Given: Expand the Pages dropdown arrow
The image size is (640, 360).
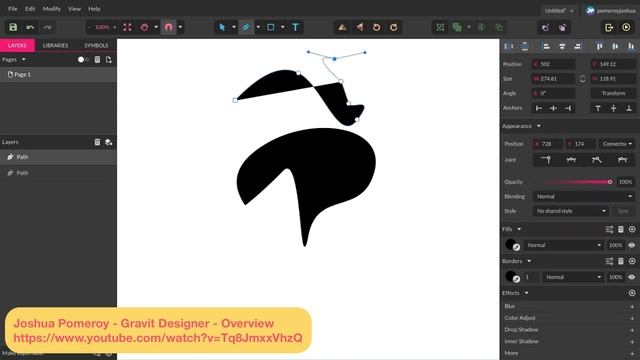Looking at the screenshot, I should pos(24,60).
